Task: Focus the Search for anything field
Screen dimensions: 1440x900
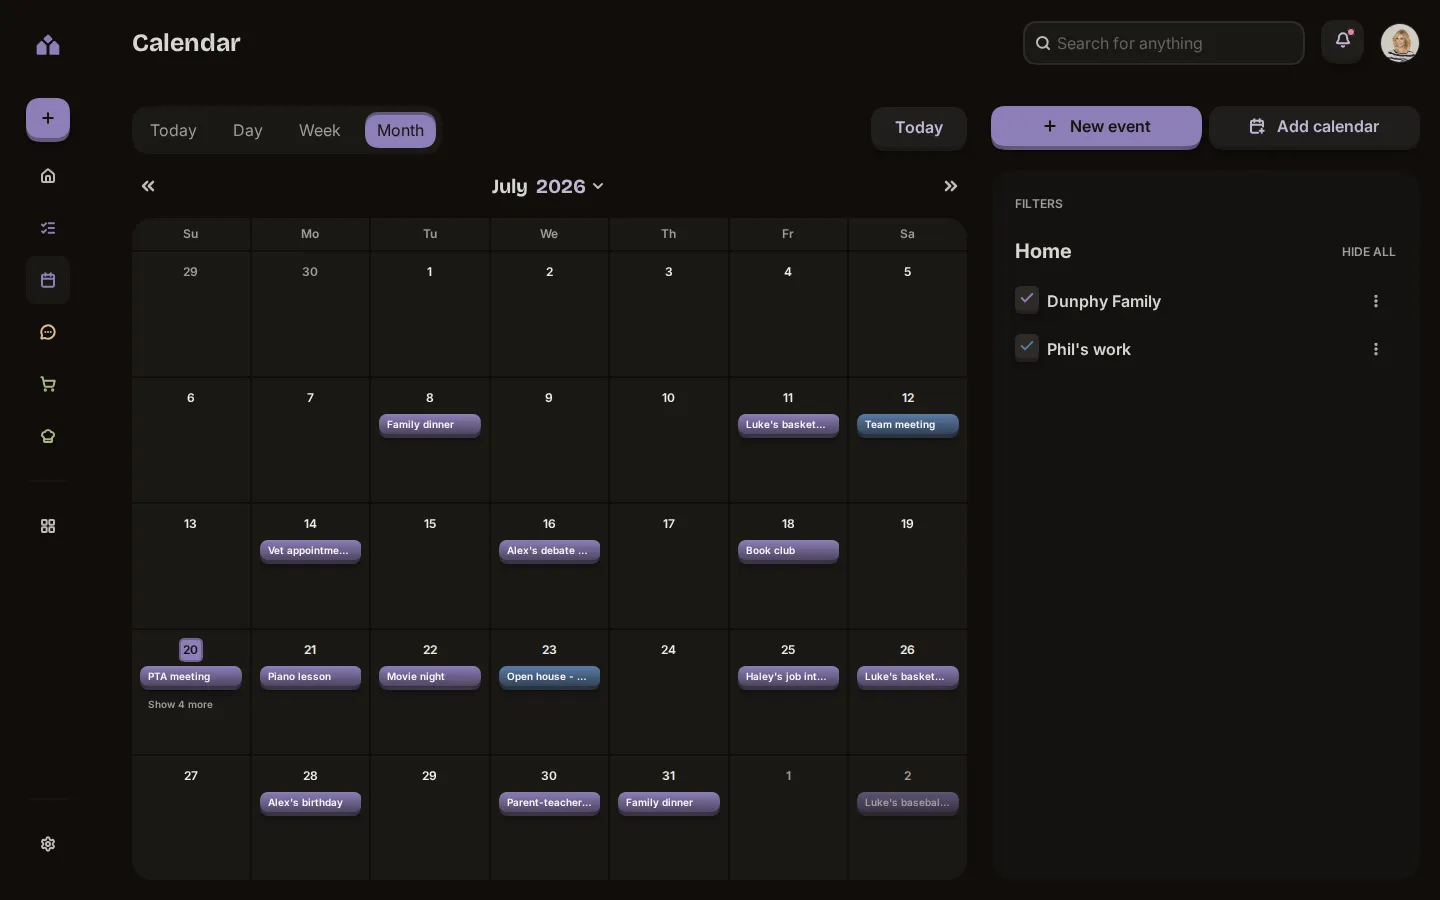Action: 1164,43
